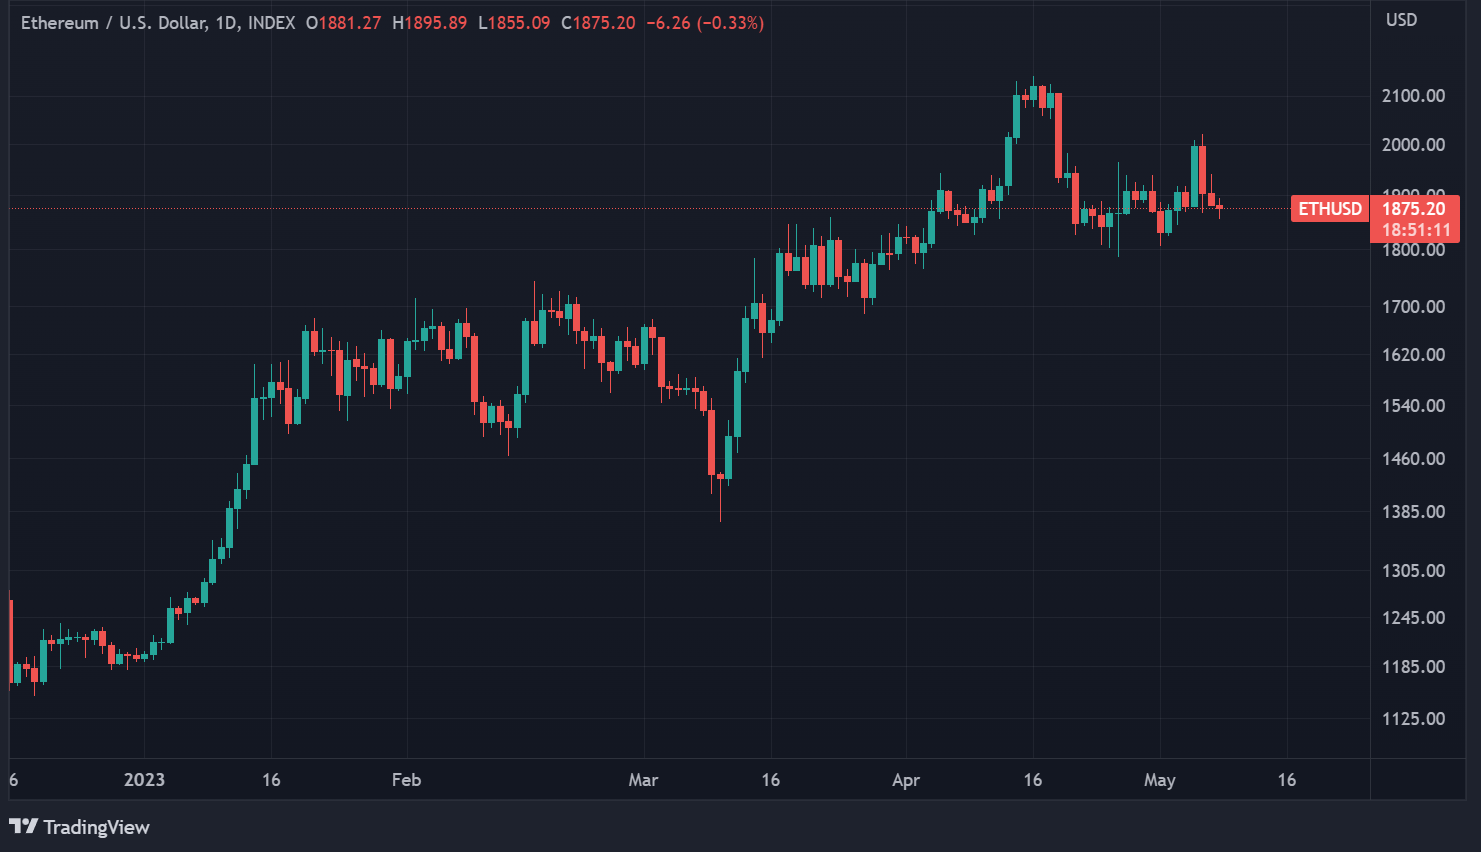Click the current price tag 1875.20
The image size is (1481, 852).
point(1414,209)
